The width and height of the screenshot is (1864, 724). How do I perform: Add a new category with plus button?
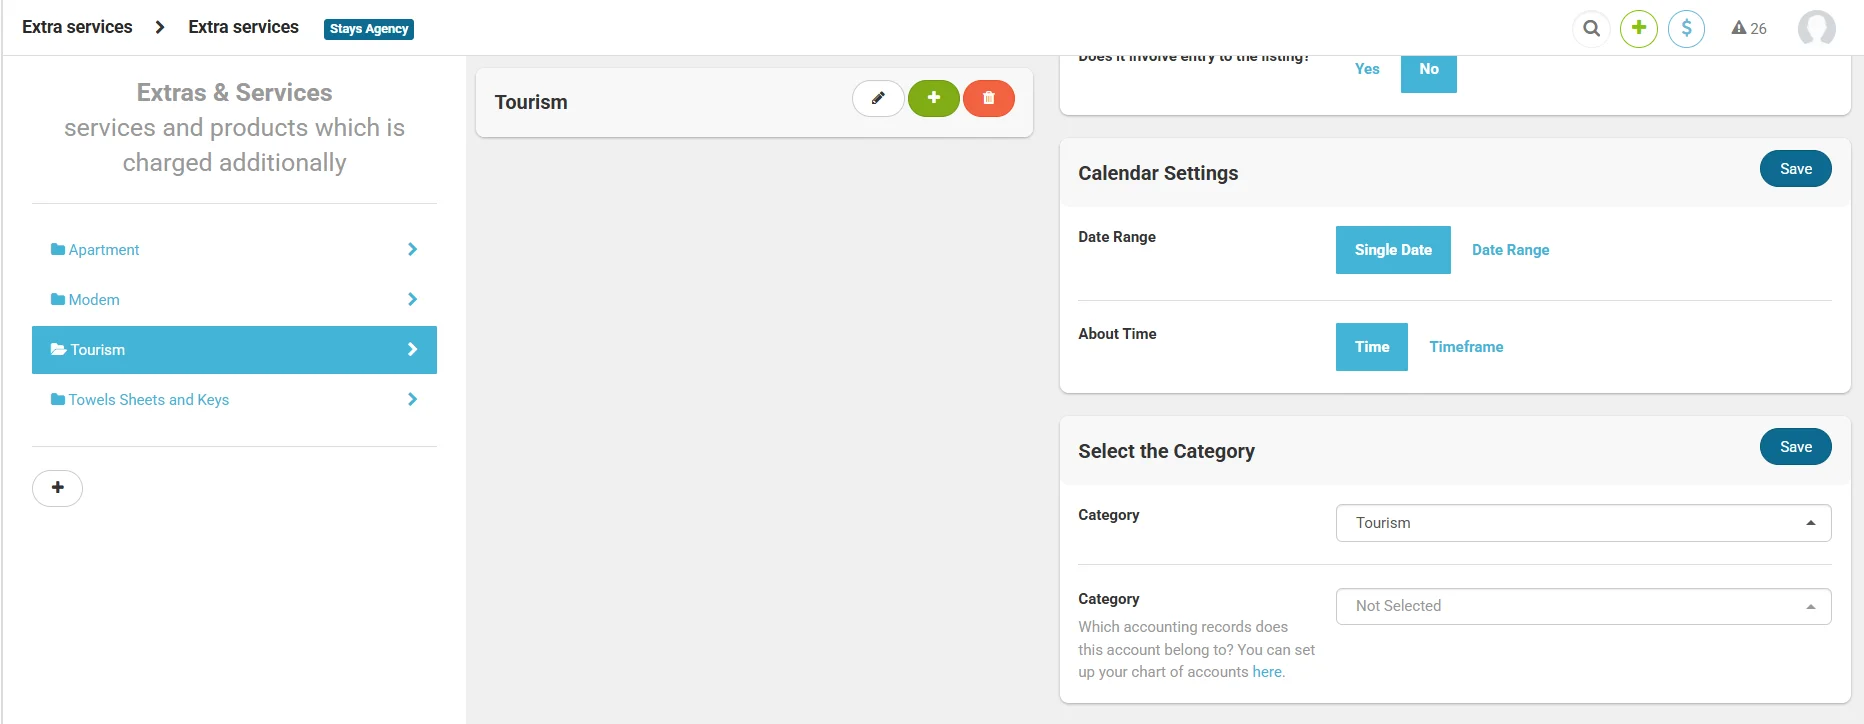57,488
